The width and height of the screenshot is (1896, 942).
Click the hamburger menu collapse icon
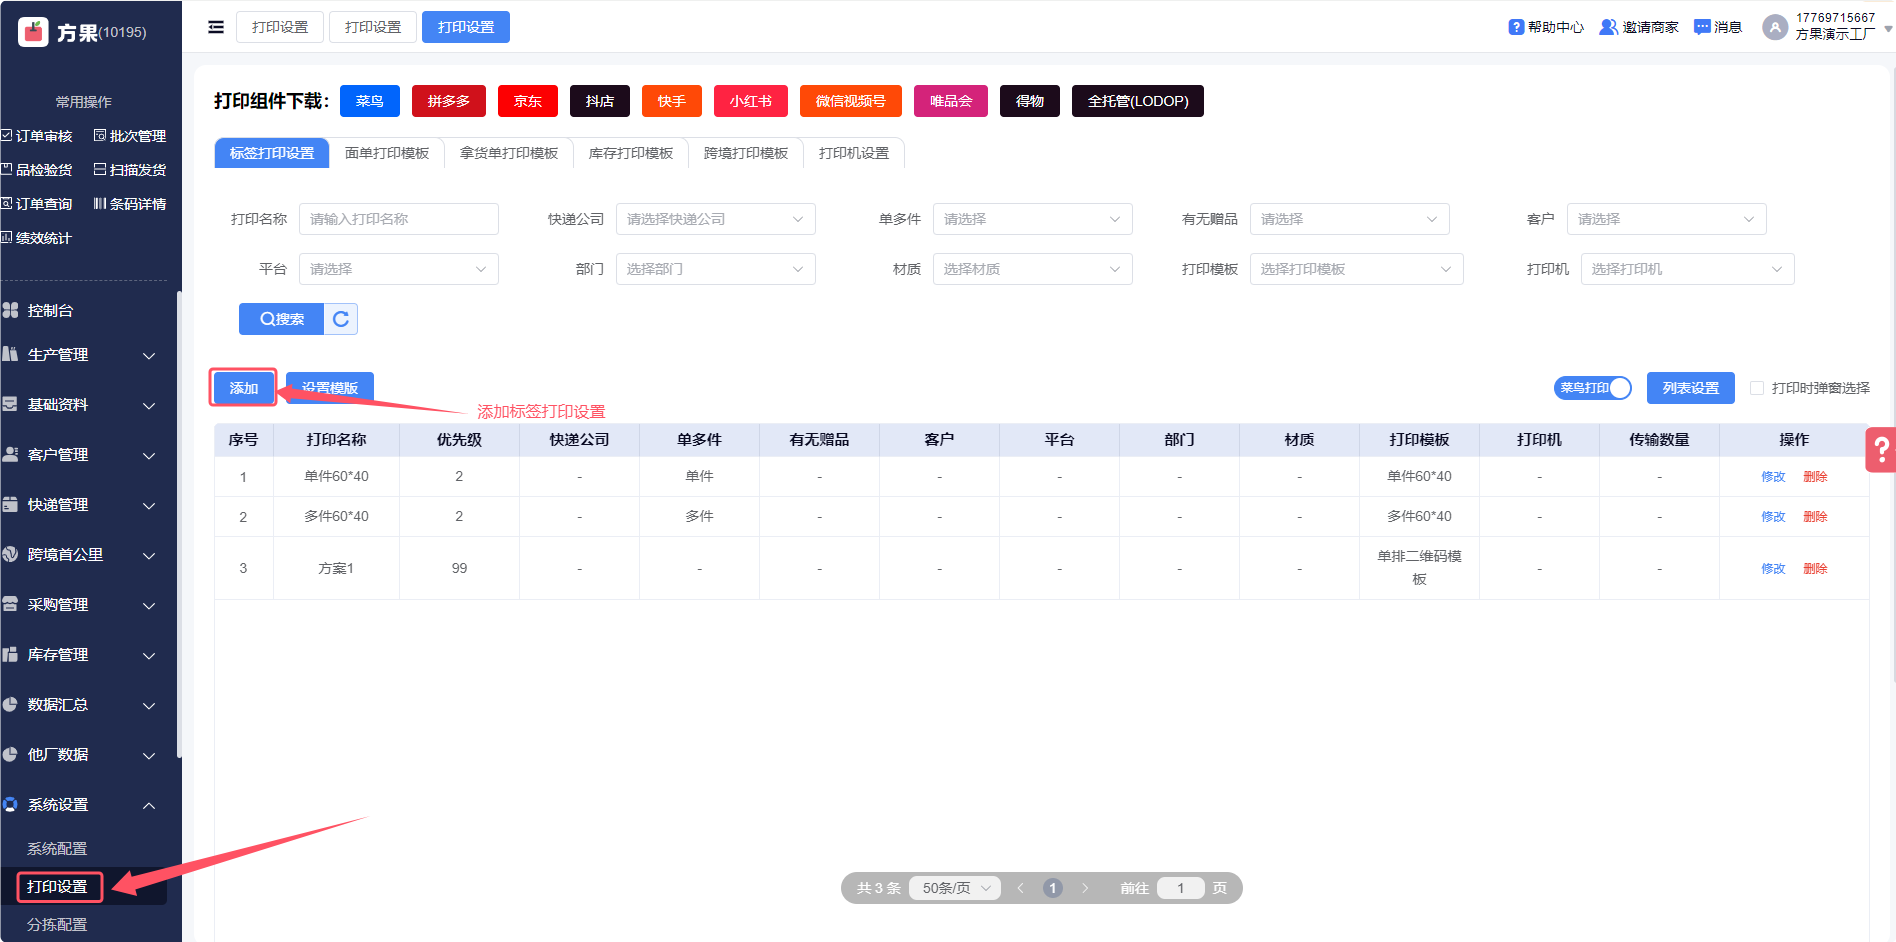pos(215,27)
